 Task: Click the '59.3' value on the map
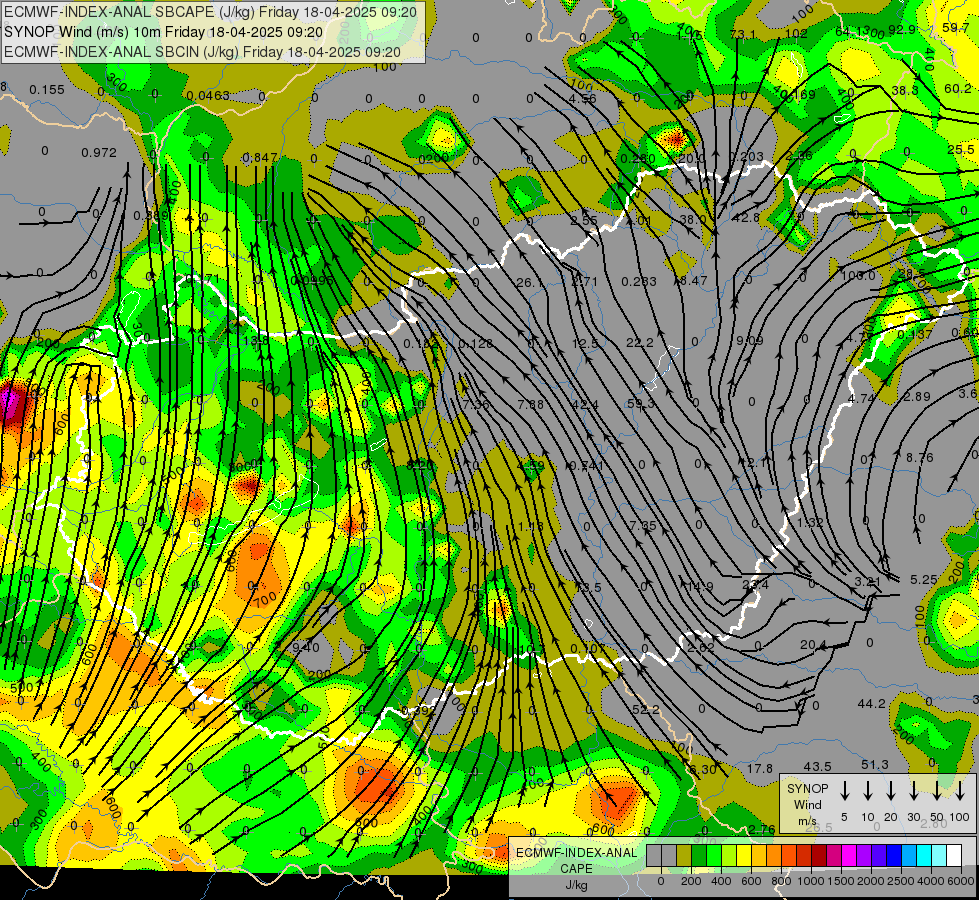(x=641, y=404)
